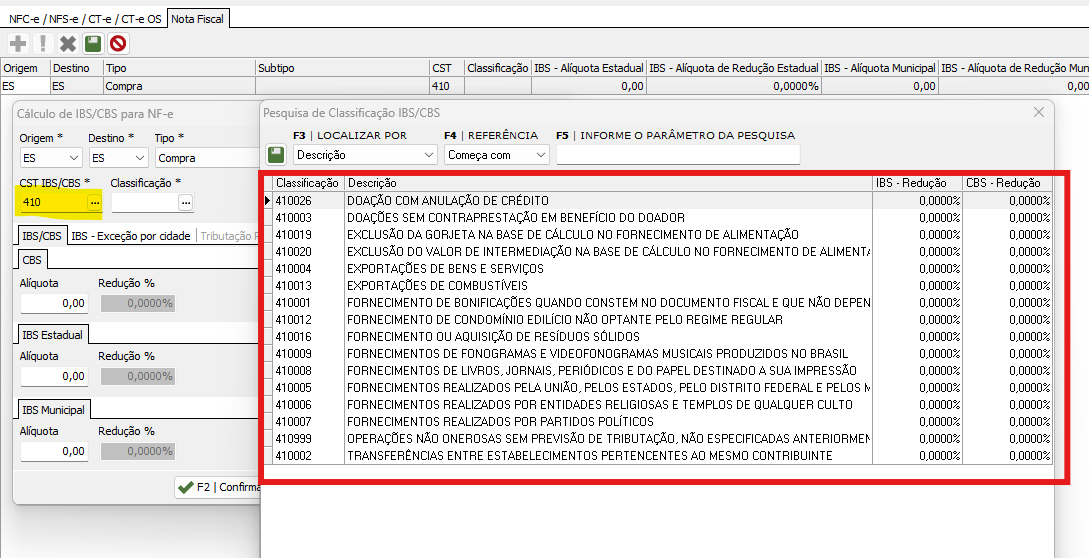Viewport: 1089px width, 558px height.
Task: Open the Classificação lookup ellipsis button
Action: point(185,202)
